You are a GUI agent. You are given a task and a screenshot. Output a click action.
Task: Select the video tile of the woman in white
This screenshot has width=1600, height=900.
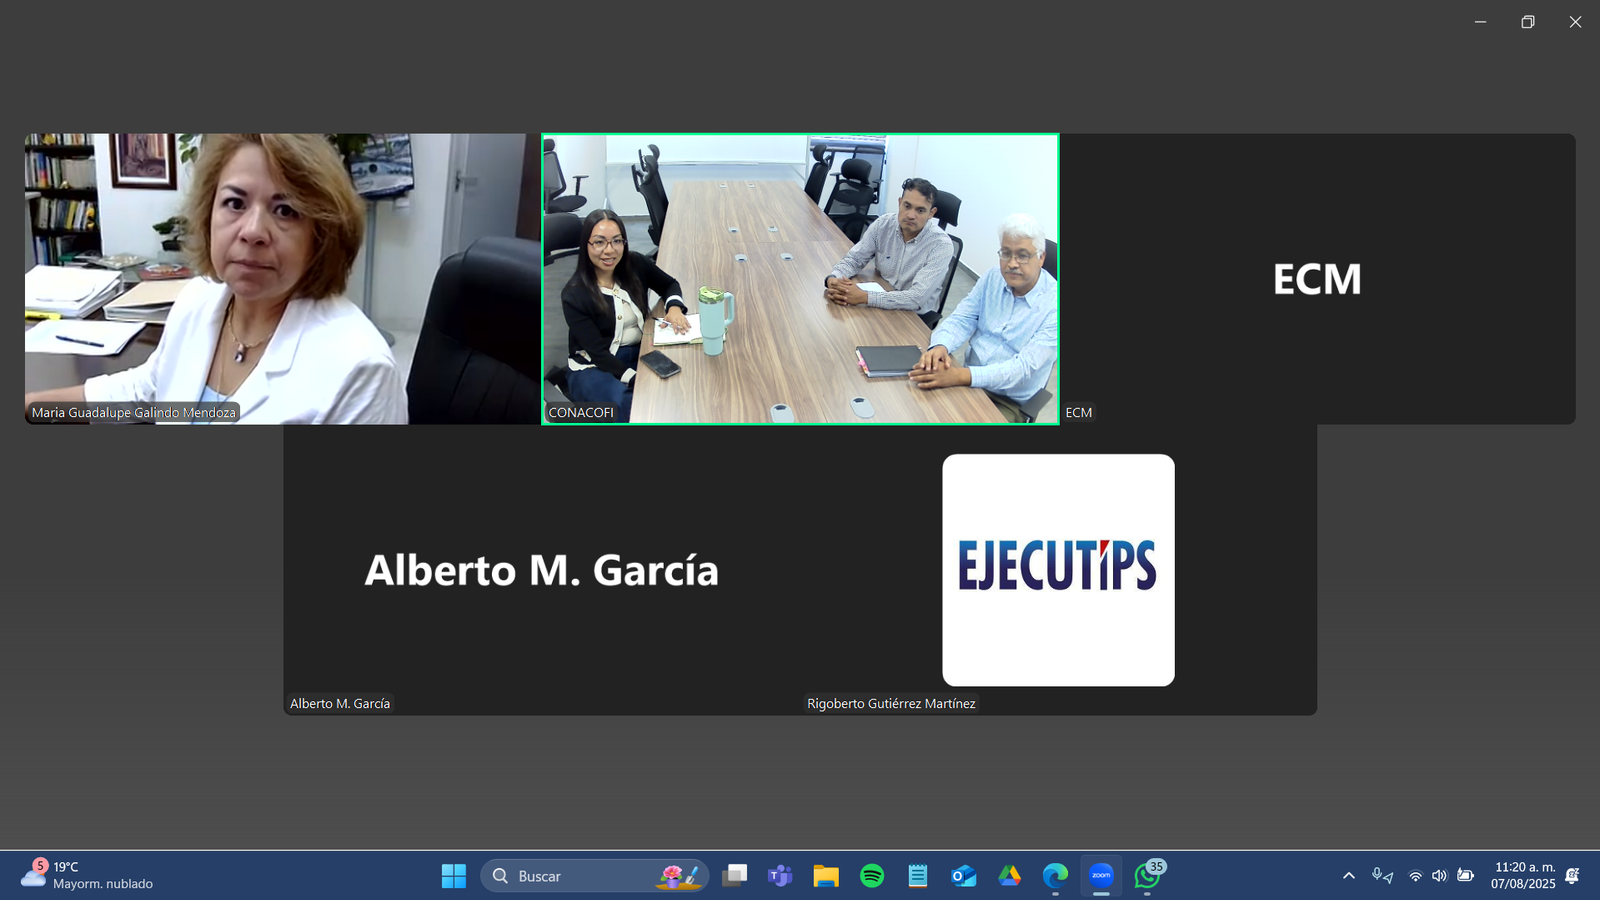point(283,279)
